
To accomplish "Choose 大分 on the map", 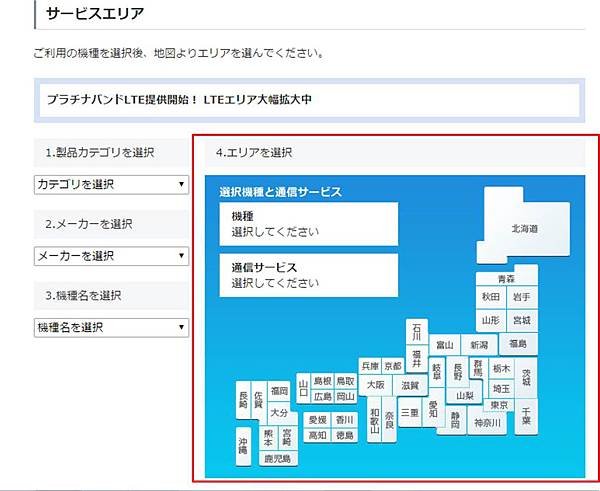I will pos(279,413).
